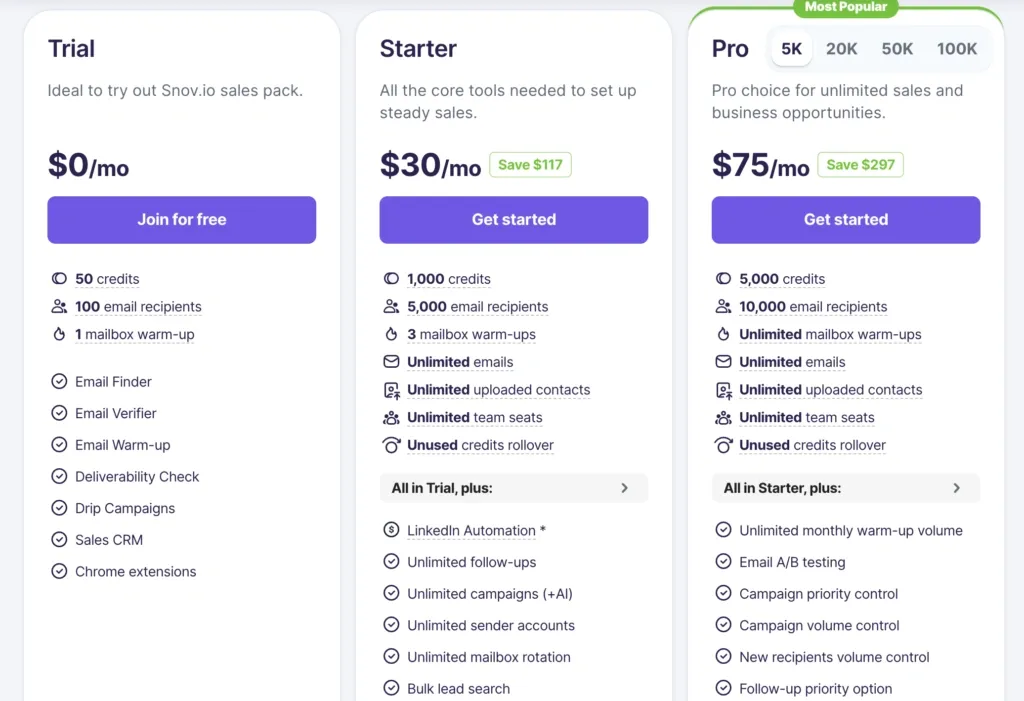Select the 20K Pro plan tier

point(842,48)
